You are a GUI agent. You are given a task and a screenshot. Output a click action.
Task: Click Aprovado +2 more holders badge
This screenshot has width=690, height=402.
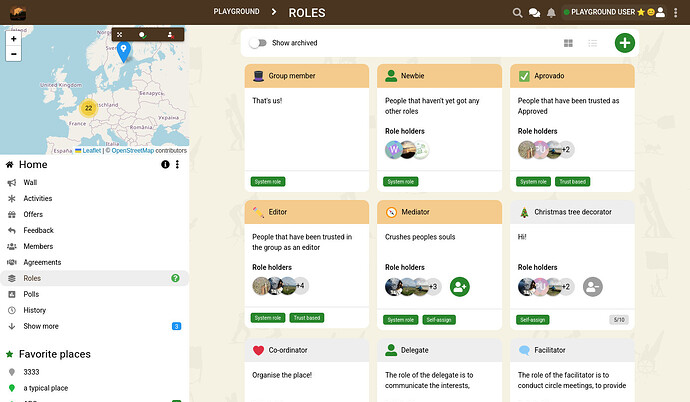coord(566,150)
